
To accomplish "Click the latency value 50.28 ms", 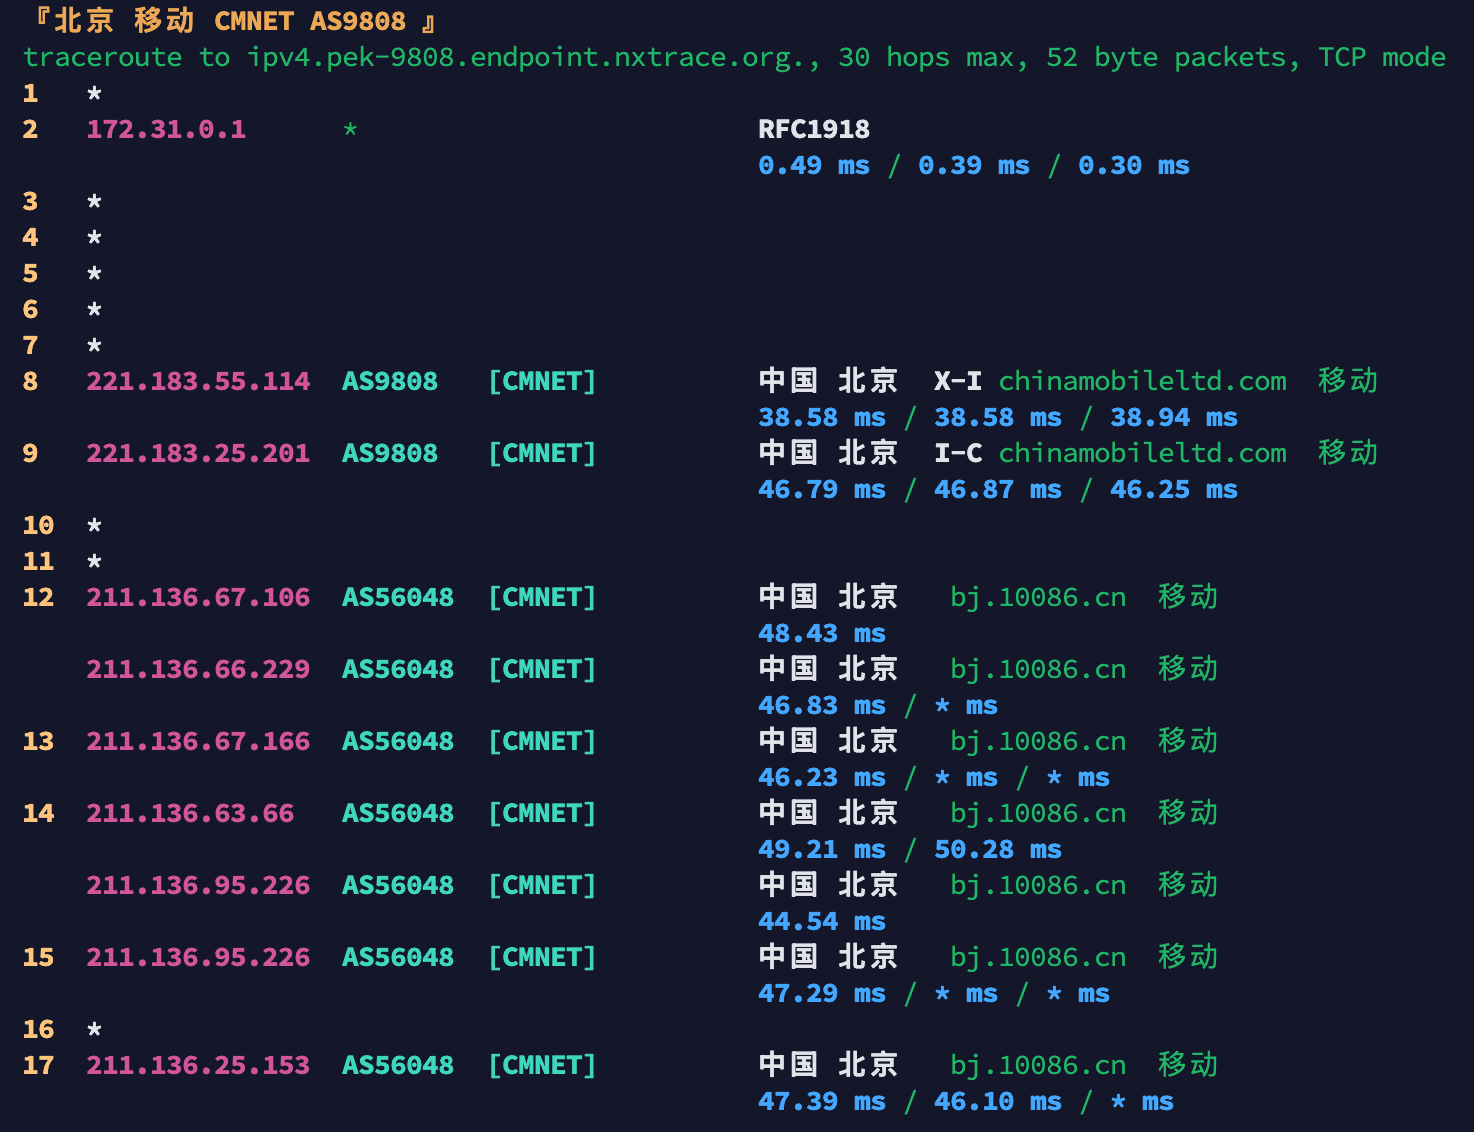I will (998, 850).
